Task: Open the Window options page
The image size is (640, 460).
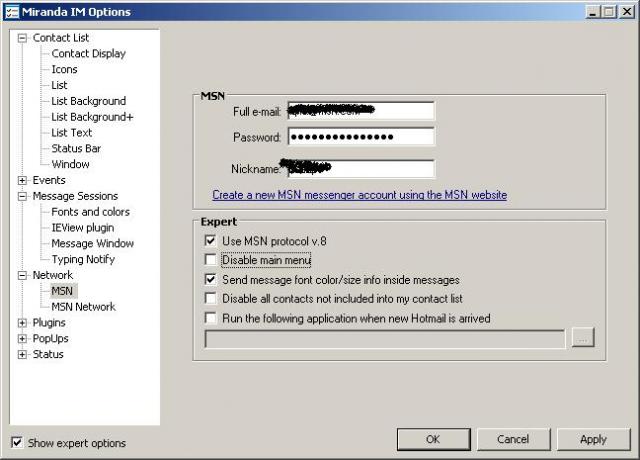Action: point(70,164)
